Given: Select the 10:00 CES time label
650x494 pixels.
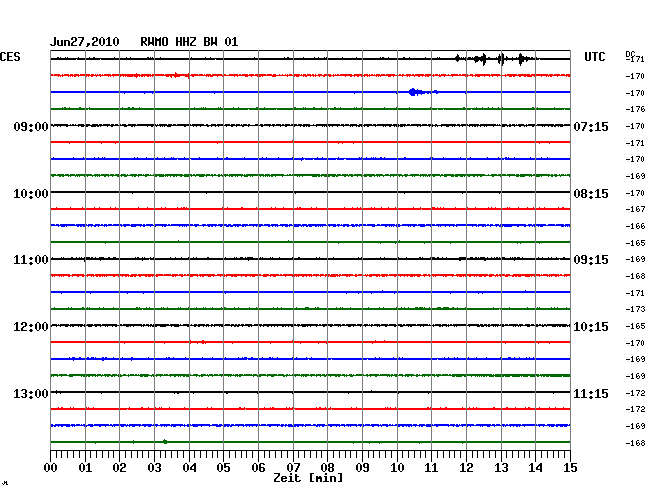Looking at the screenshot, I should click(x=31, y=194).
